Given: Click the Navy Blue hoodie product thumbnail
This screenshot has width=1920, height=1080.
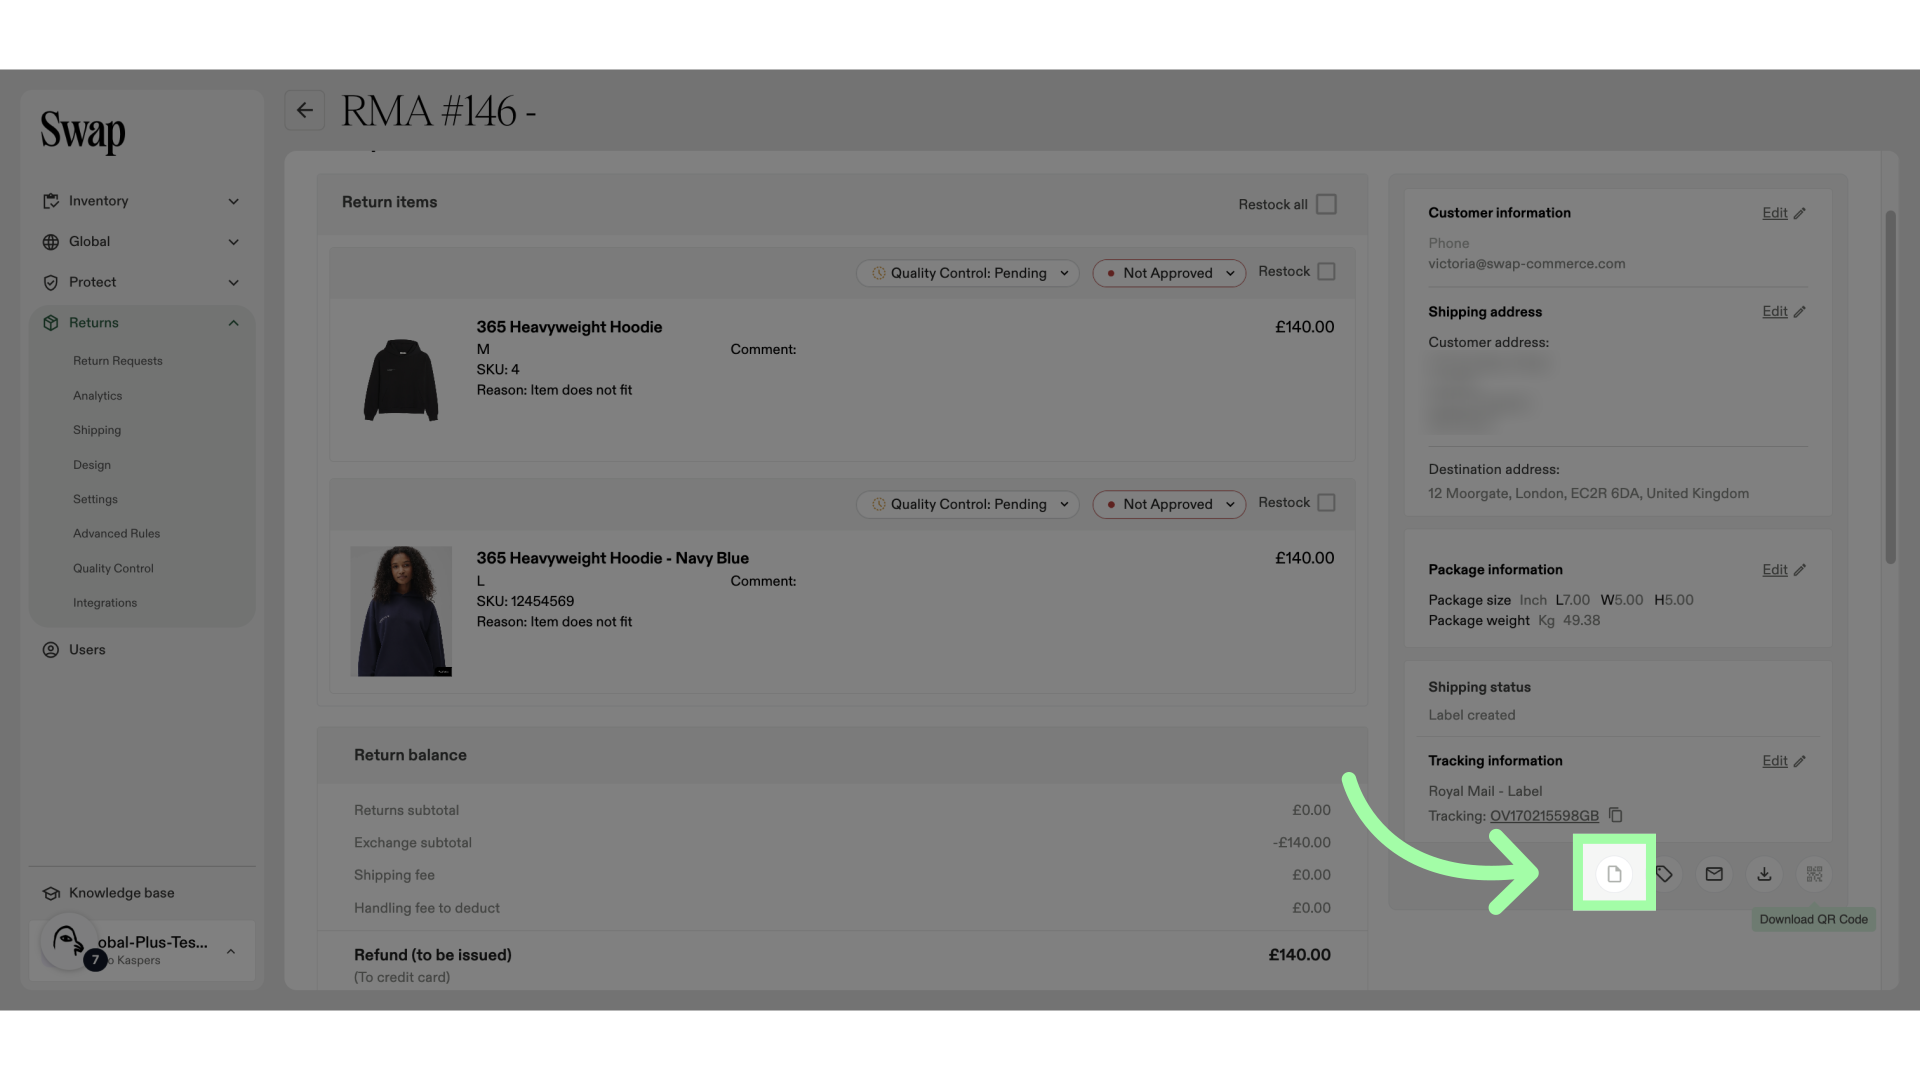Looking at the screenshot, I should [x=401, y=611].
